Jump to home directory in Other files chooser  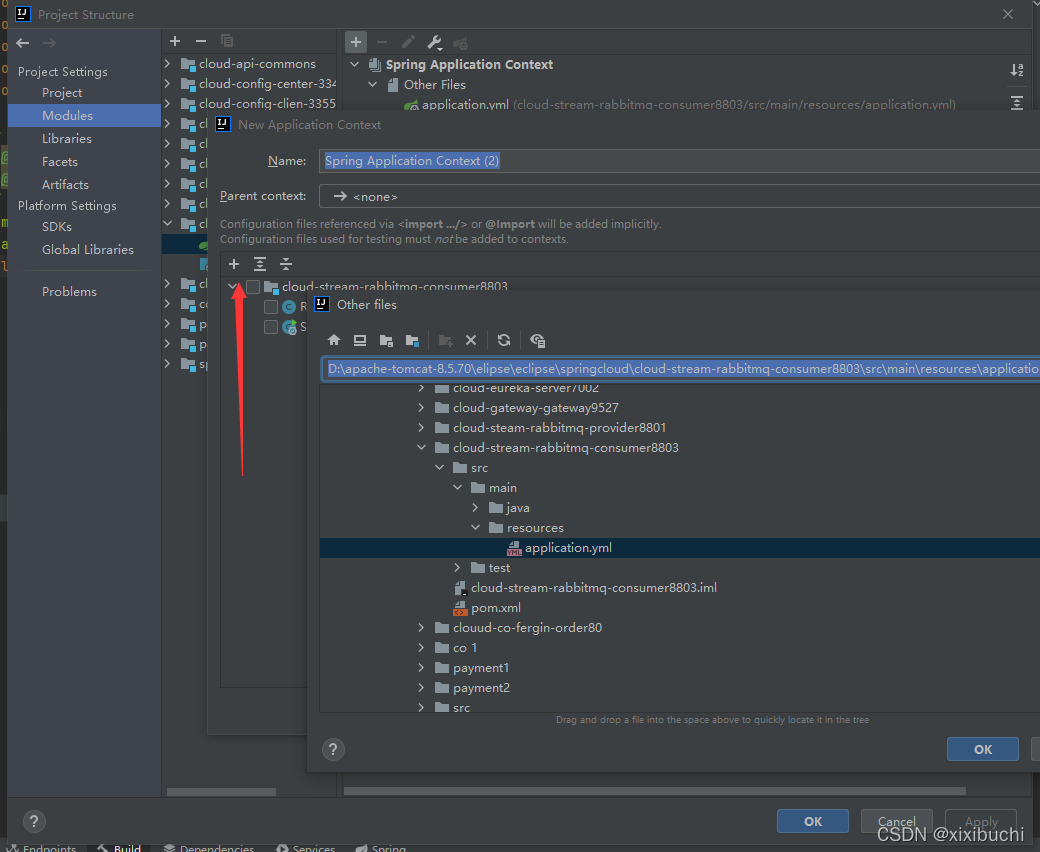[x=334, y=340]
